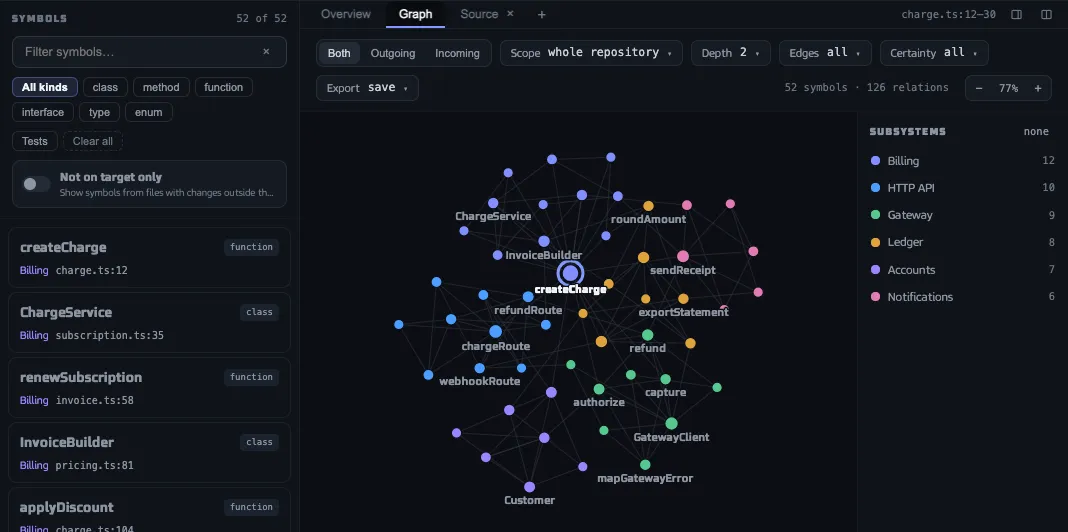This screenshot has width=1068, height=532.
Task: Toggle the method kind filter chip
Action: [x=161, y=87]
